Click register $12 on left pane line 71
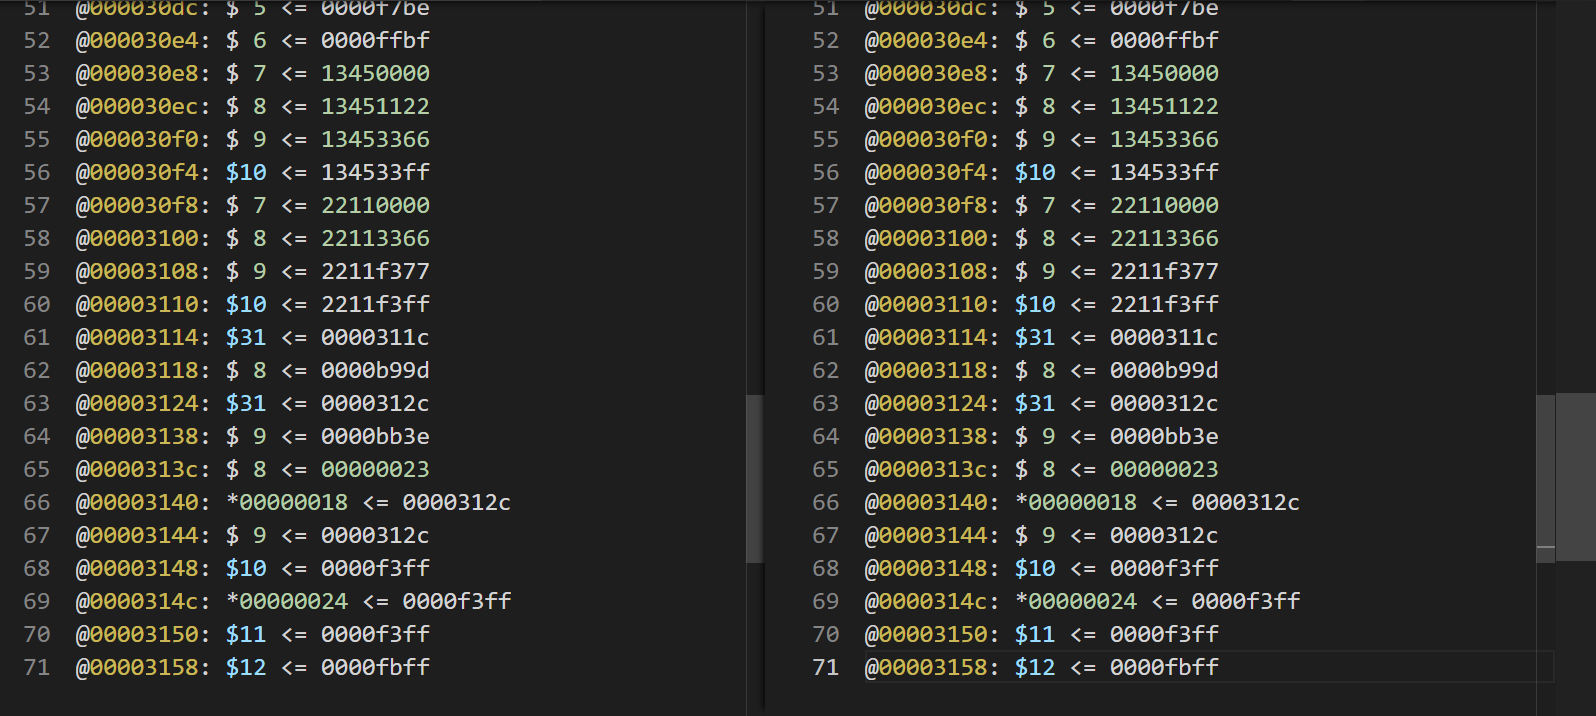 coord(246,667)
